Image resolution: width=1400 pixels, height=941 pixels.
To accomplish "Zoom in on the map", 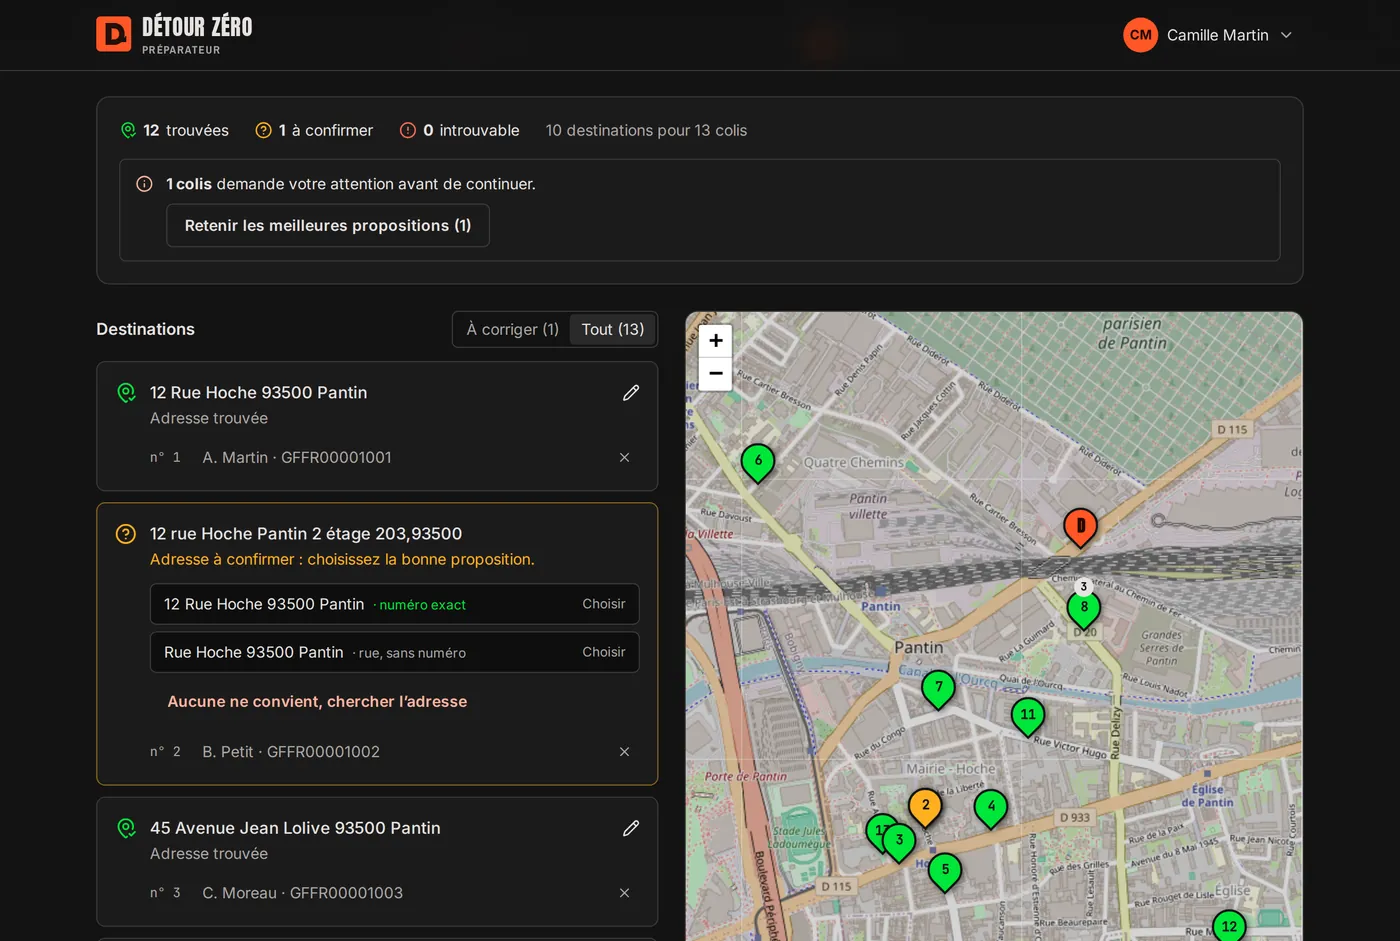I will 716,341.
